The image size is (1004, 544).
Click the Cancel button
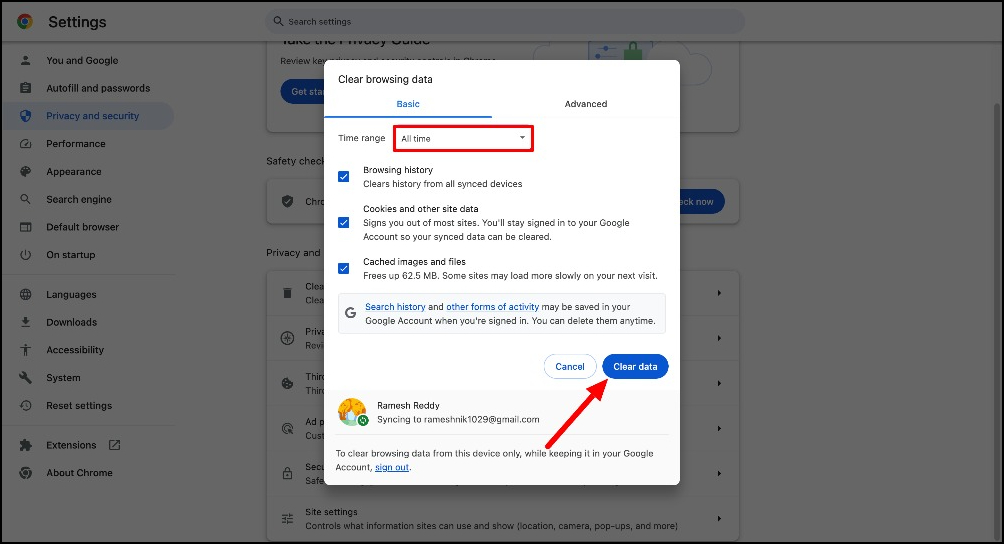click(x=570, y=367)
